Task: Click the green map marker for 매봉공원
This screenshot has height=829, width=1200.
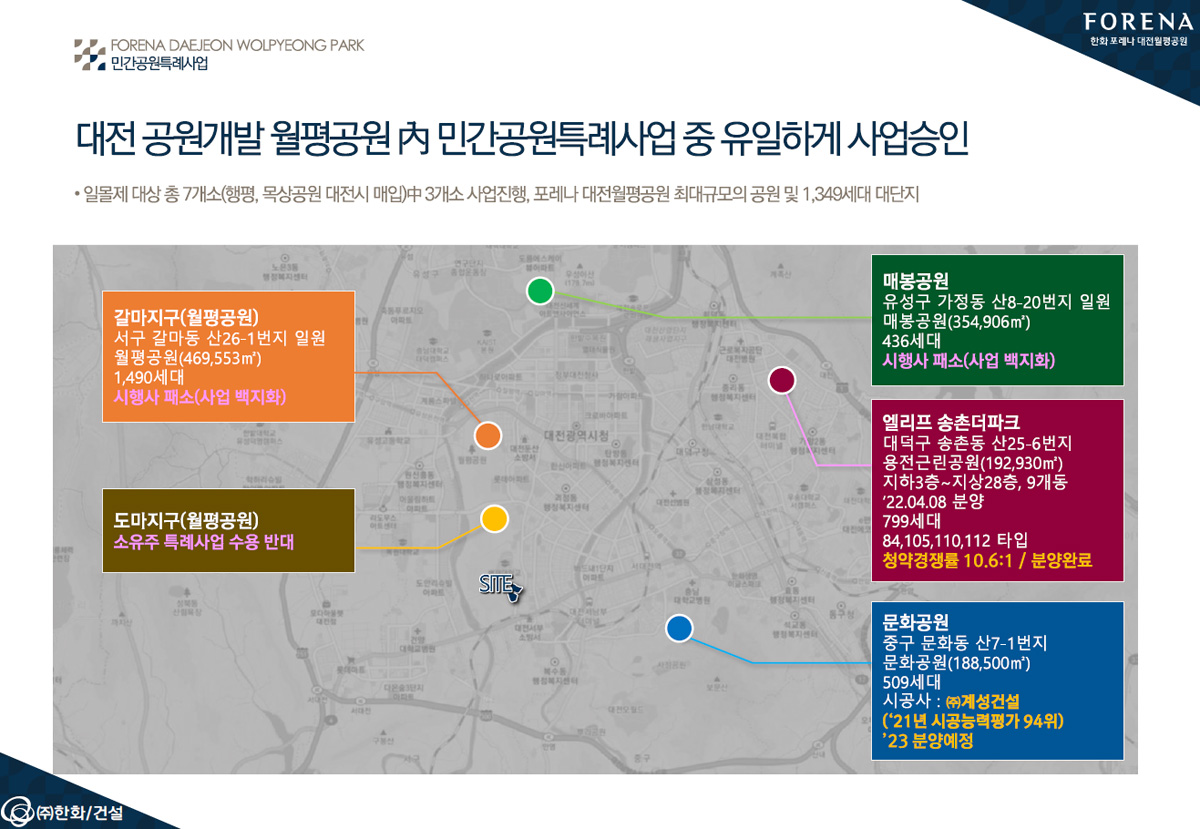Action: click(540, 291)
